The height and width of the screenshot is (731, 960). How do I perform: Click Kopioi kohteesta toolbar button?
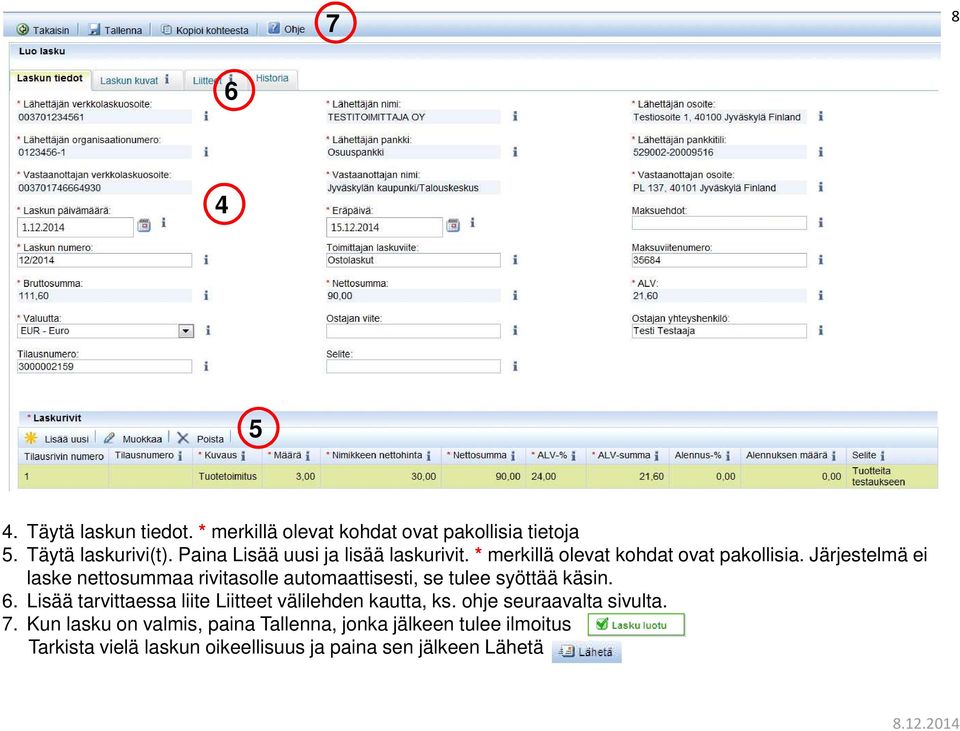pos(204,29)
